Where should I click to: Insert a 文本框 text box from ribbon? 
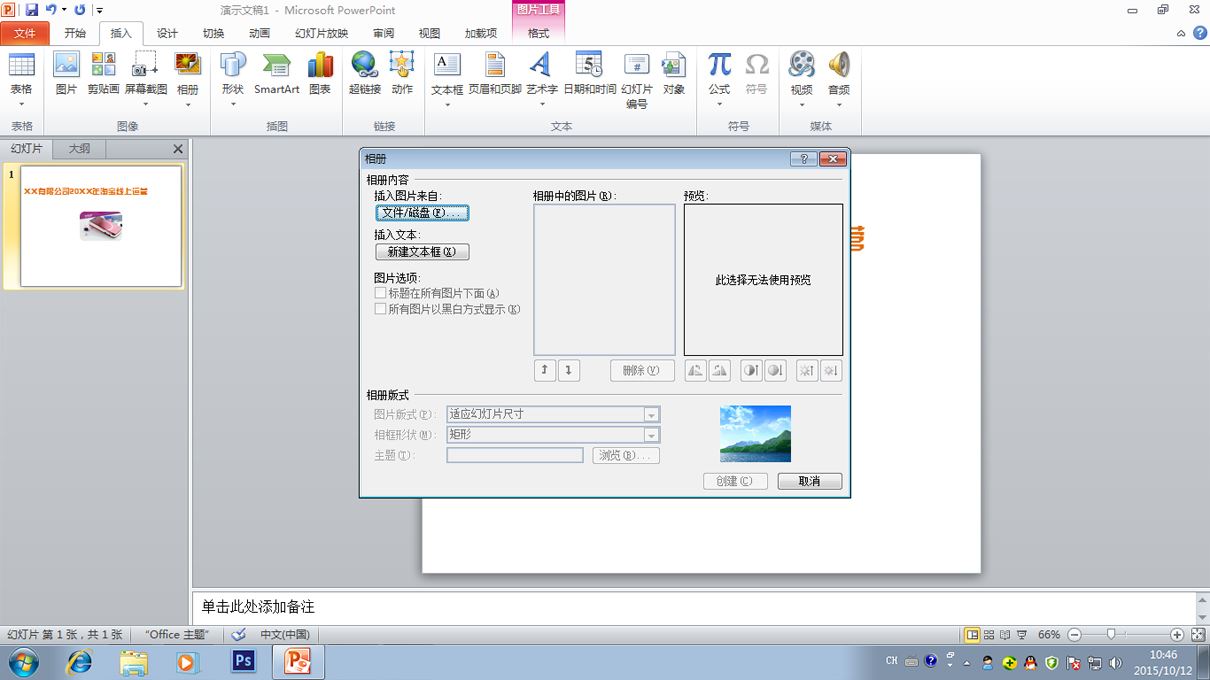pos(447,66)
